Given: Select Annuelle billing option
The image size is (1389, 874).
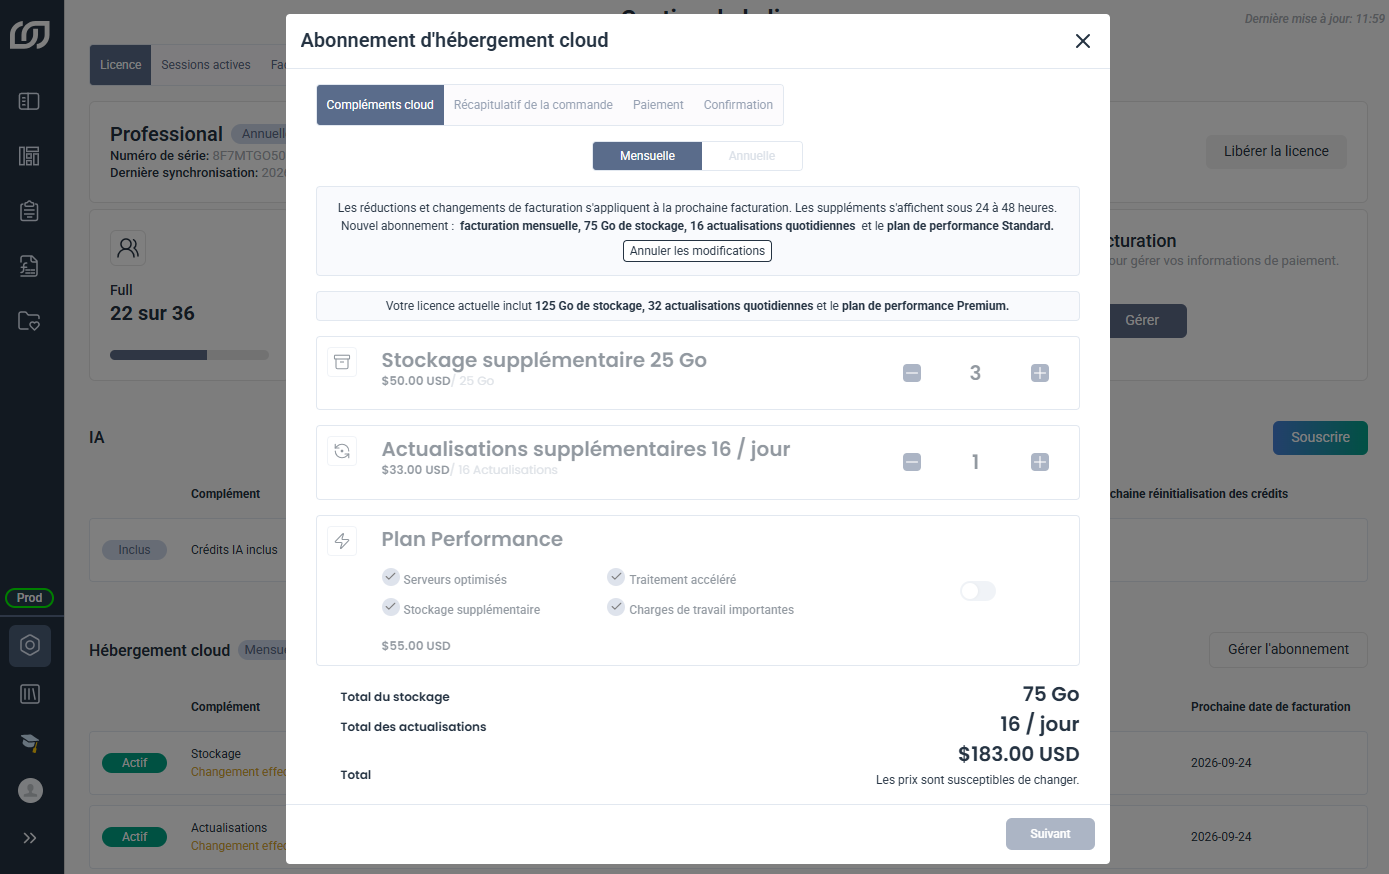Looking at the screenshot, I should click(x=752, y=156).
